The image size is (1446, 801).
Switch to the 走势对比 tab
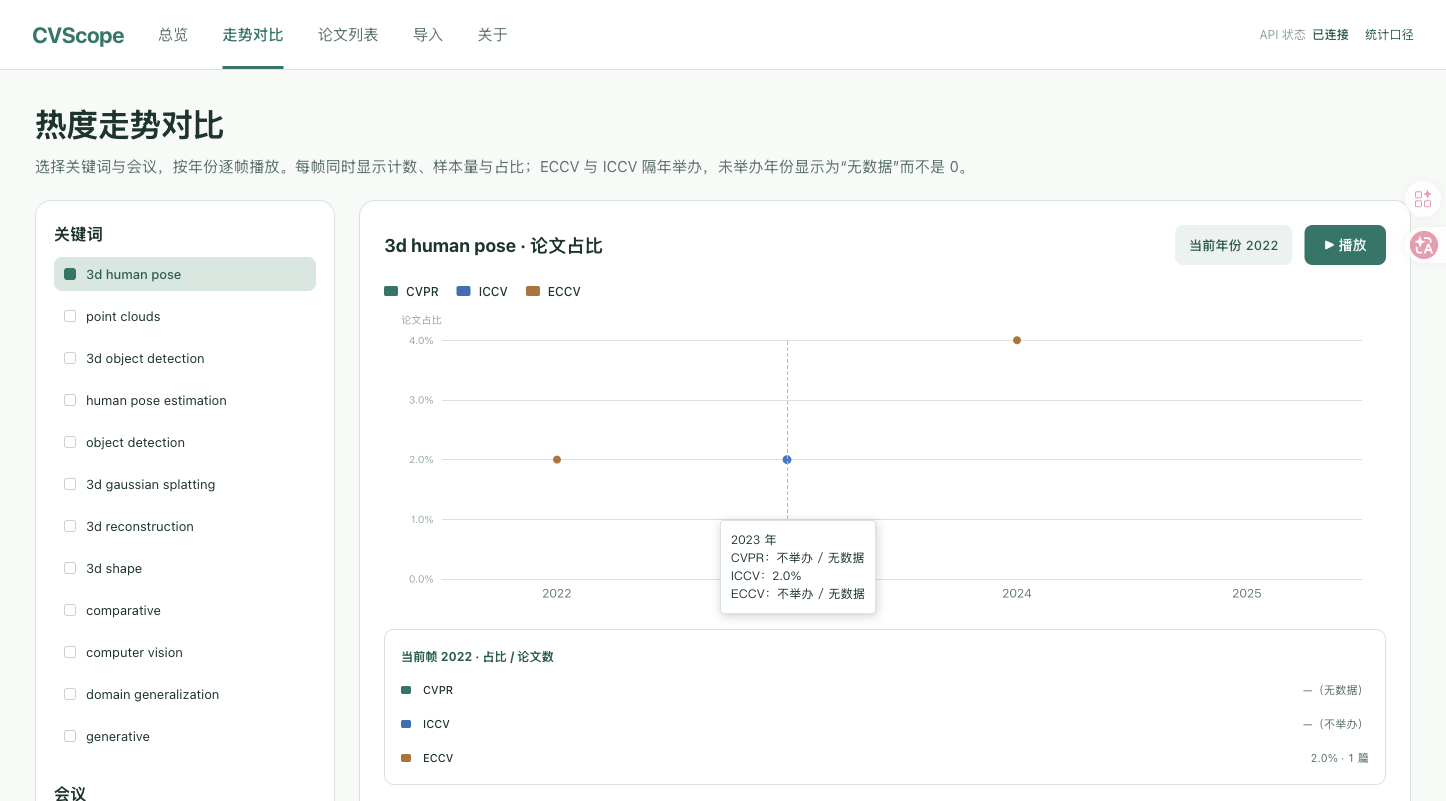[x=253, y=35]
